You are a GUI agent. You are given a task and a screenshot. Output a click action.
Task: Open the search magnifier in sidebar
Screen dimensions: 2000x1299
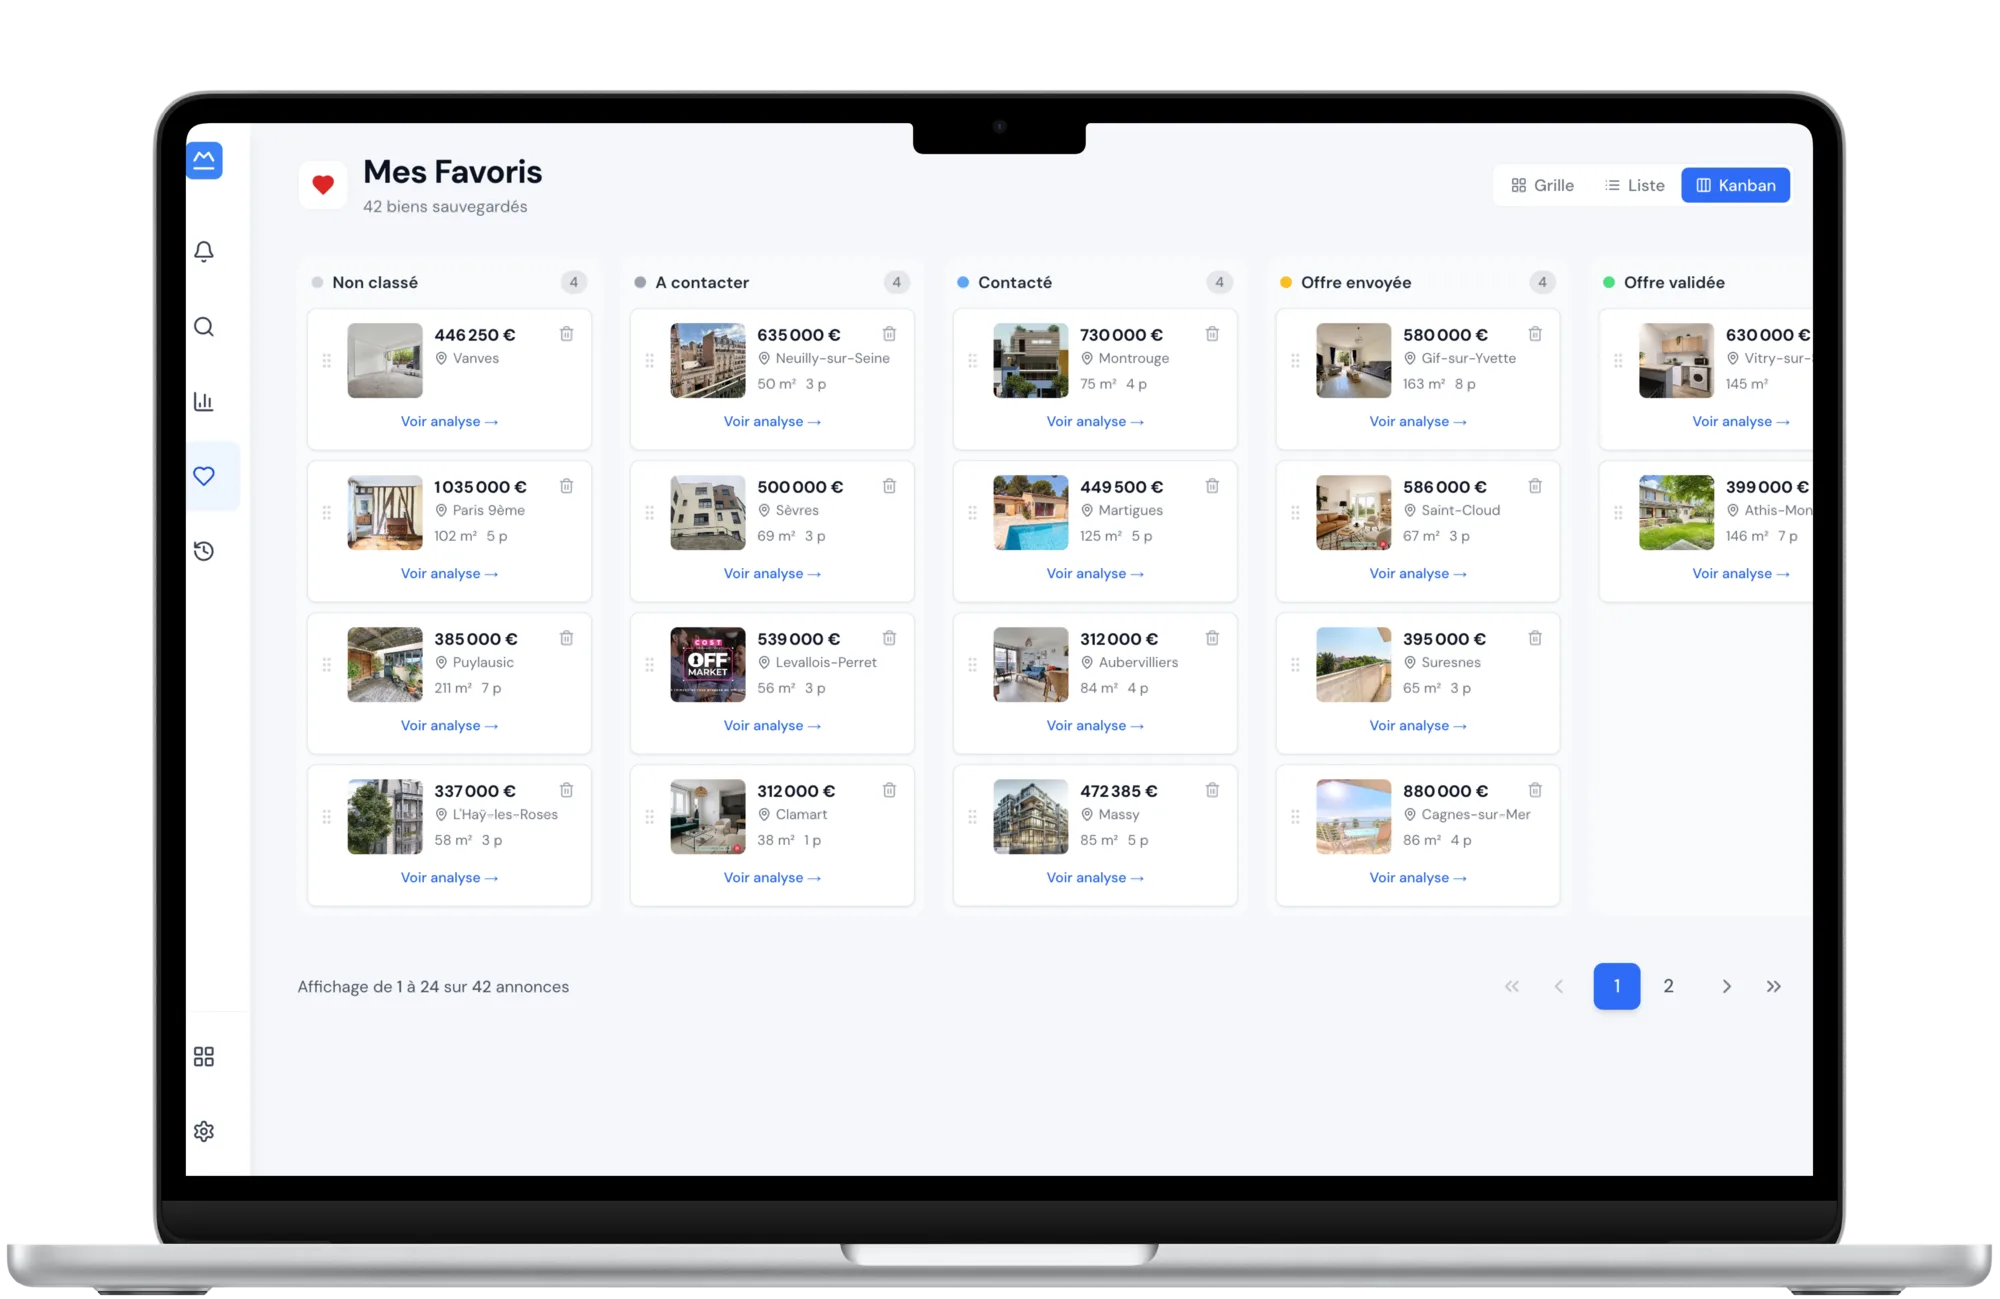pos(204,327)
